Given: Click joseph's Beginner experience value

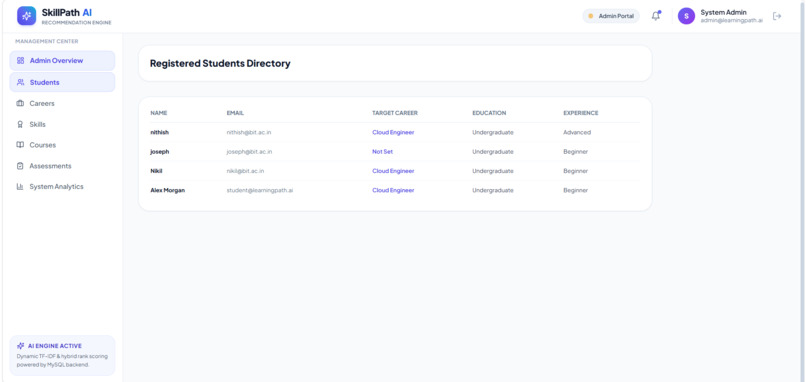Looking at the screenshot, I should pos(576,152).
